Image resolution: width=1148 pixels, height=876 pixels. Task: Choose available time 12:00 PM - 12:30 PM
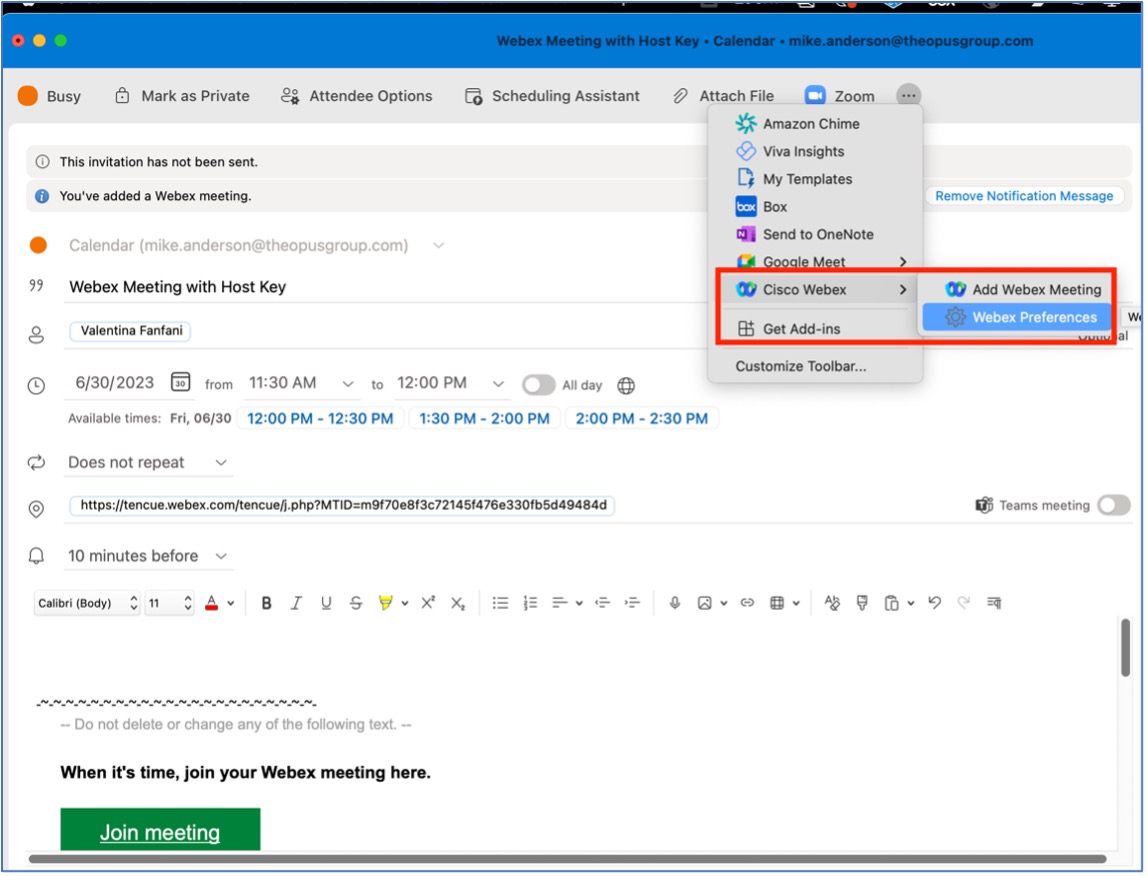321,419
